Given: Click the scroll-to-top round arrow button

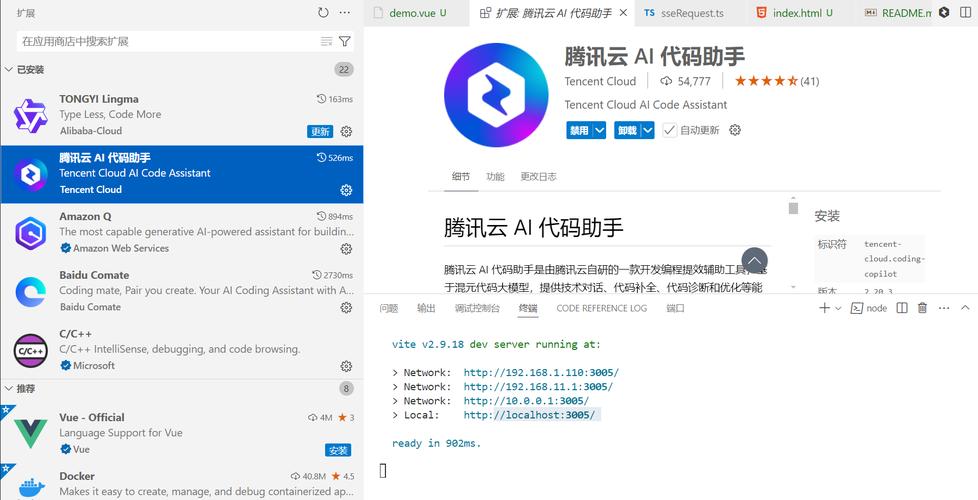Looking at the screenshot, I should 754,261.
